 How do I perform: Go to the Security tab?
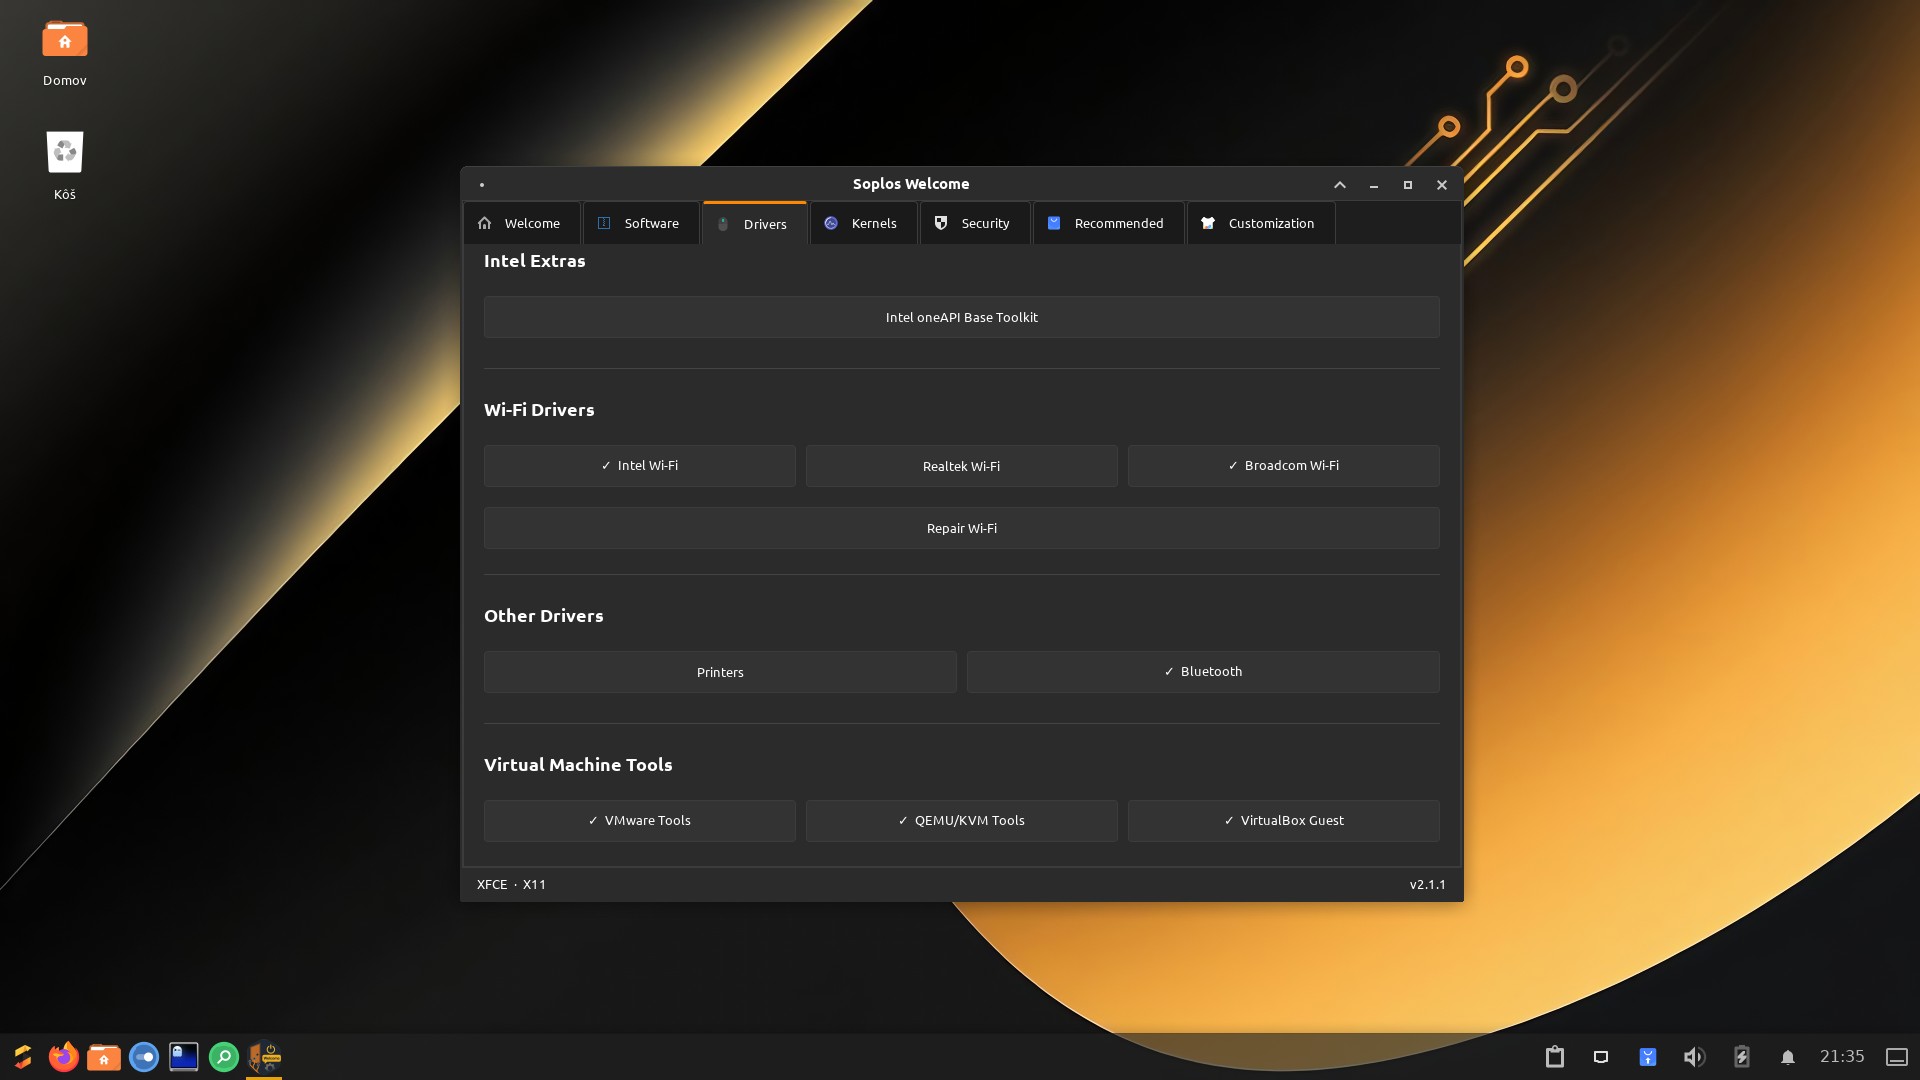[975, 223]
